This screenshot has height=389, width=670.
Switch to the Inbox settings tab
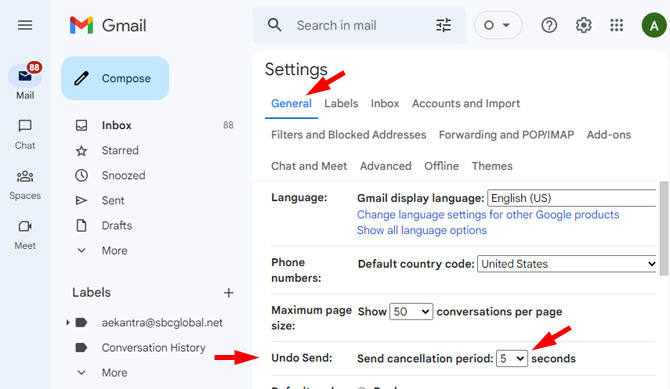click(385, 103)
